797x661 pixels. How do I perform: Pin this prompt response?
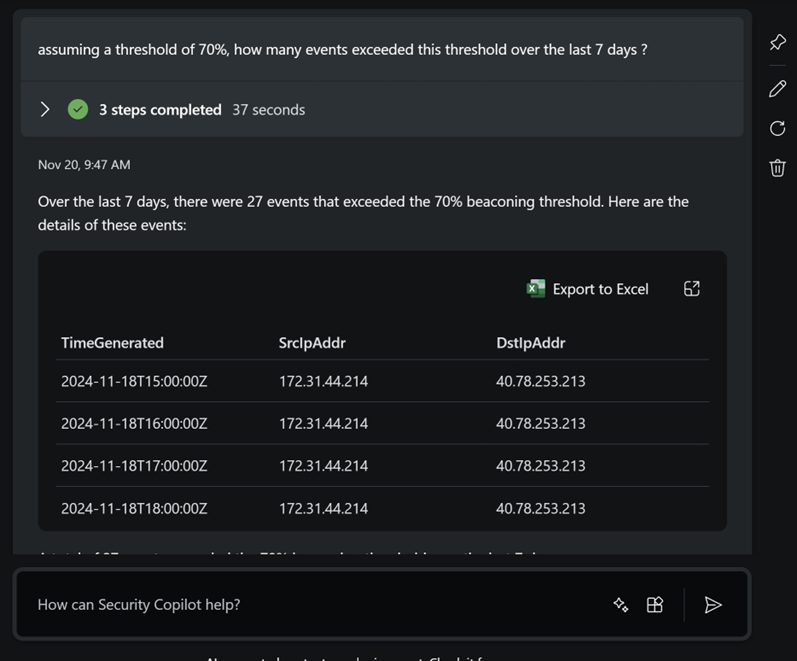[x=777, y=42]
